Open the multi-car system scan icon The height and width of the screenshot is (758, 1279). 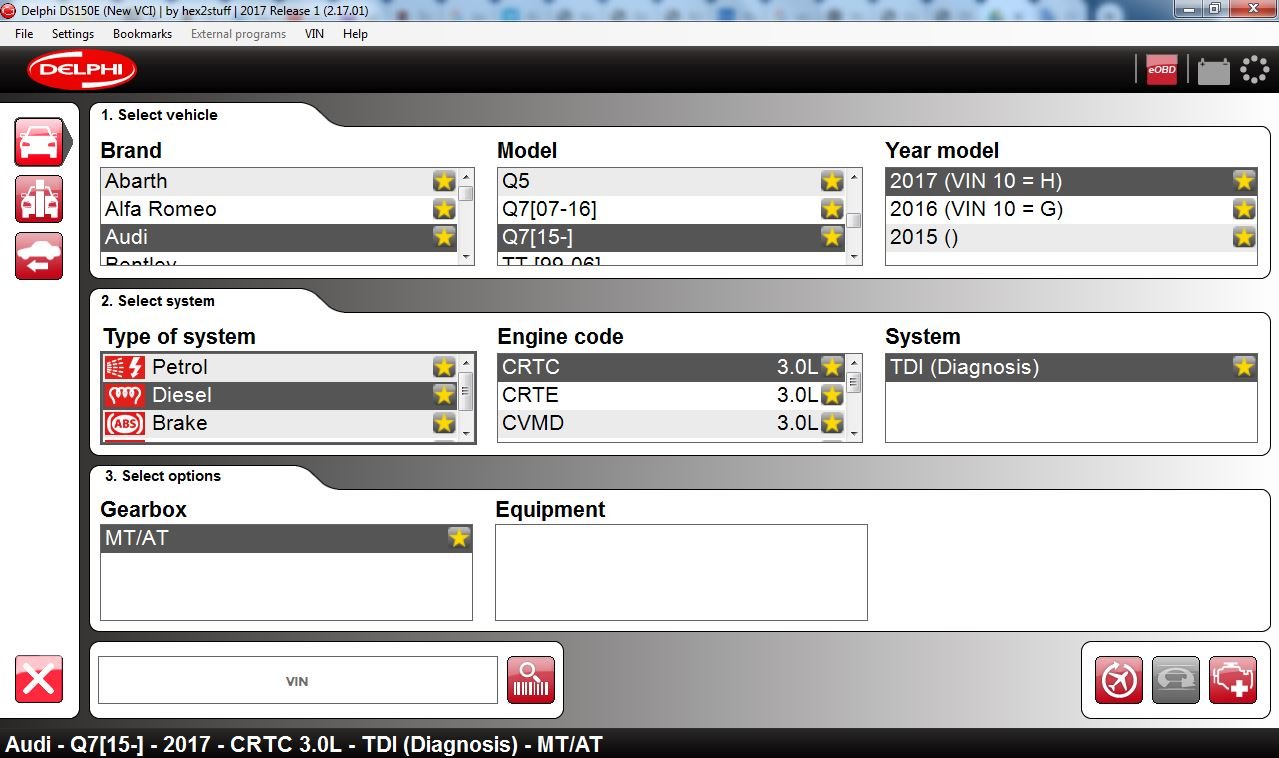(39, 199)
